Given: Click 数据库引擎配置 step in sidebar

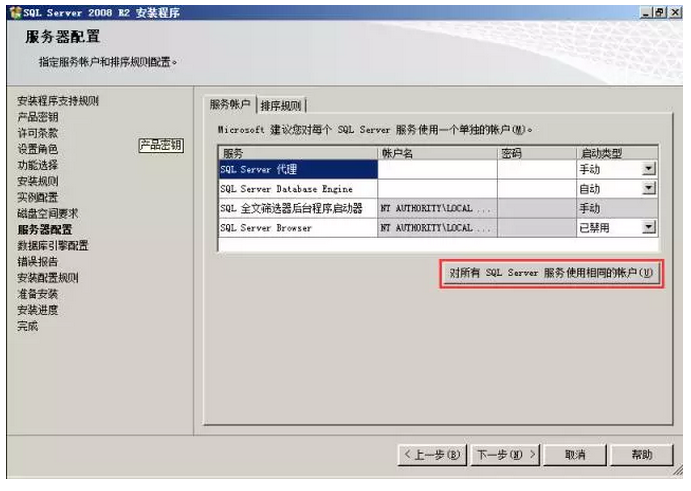Looking at the screenshot, I should (x=52, y=246).
